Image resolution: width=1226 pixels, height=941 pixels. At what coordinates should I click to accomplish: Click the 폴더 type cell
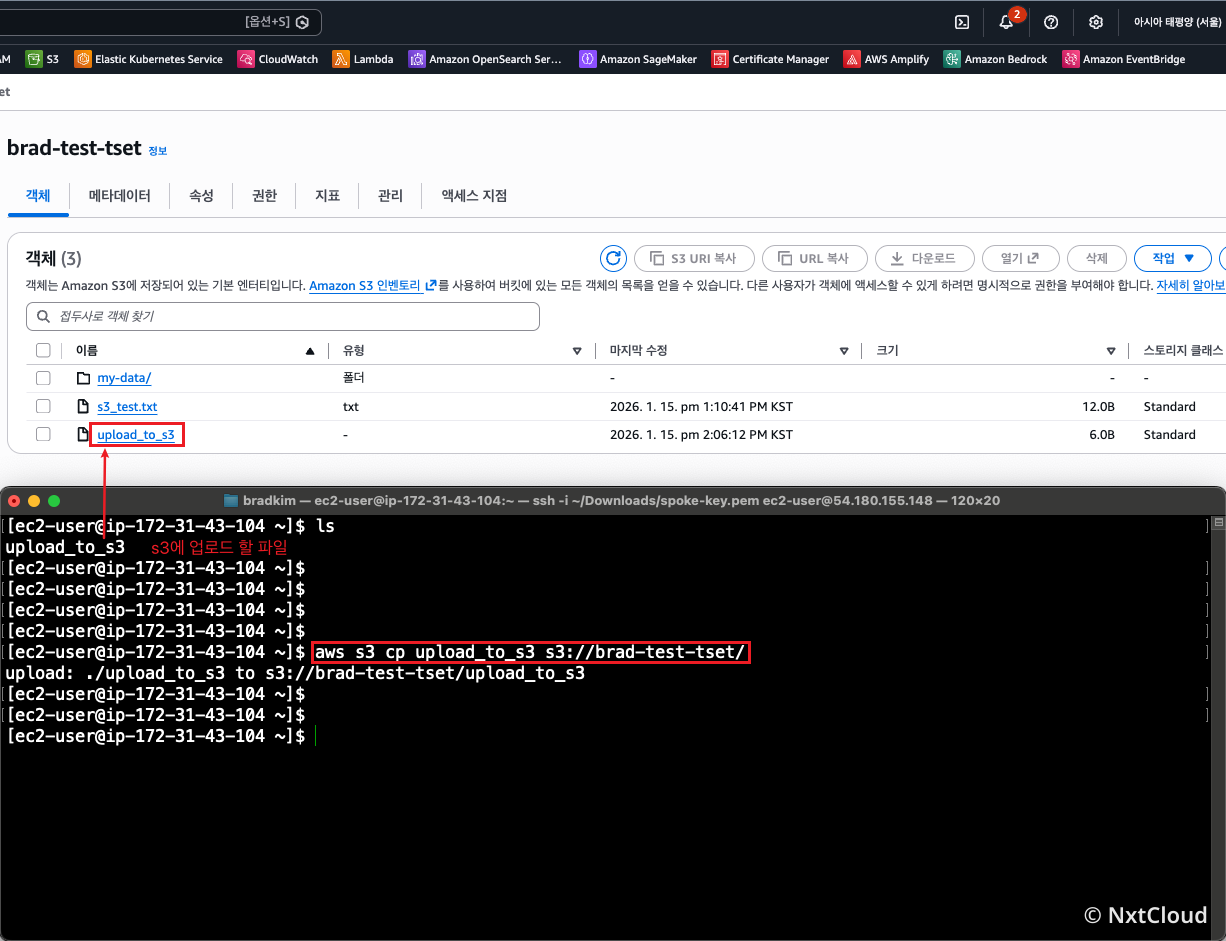tap(354, 378)
